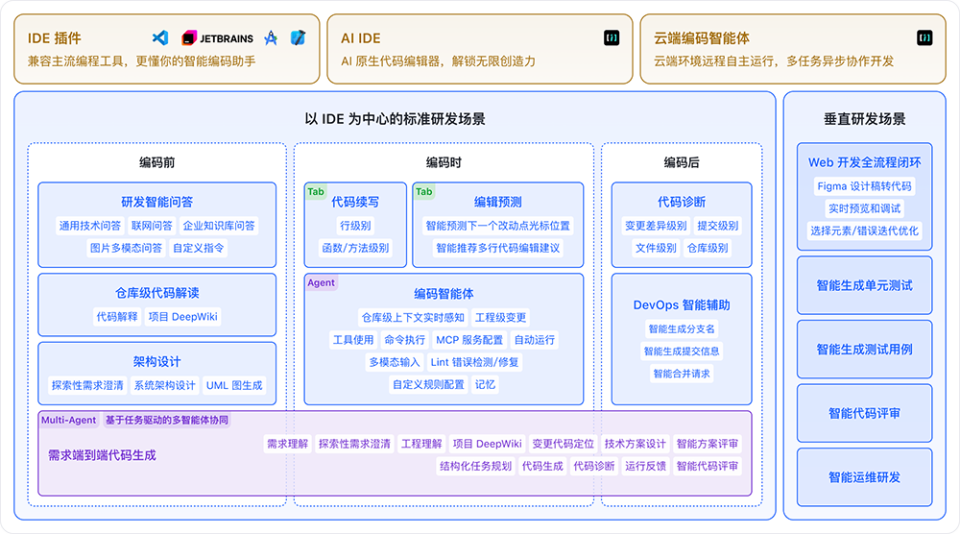960x534 pixels.
Task: Click the purple Agent badge
Action: pos(321,283)
